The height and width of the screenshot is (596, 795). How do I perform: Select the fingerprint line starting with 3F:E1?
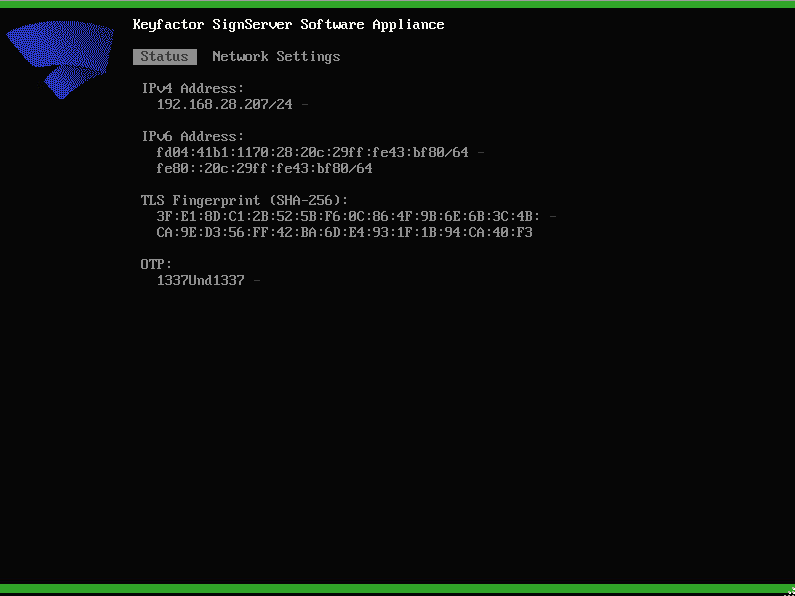coord(348,217)
